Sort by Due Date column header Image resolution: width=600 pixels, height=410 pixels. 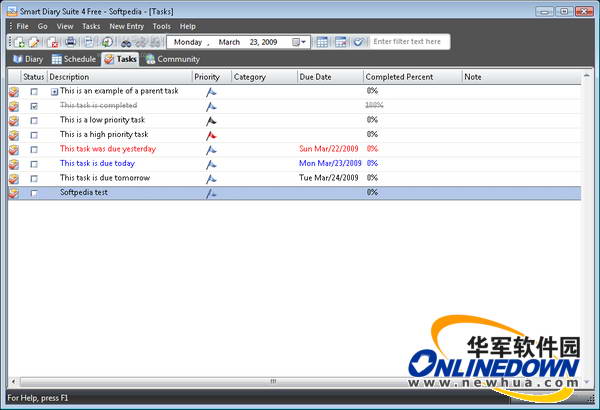[x=330, y=77]
